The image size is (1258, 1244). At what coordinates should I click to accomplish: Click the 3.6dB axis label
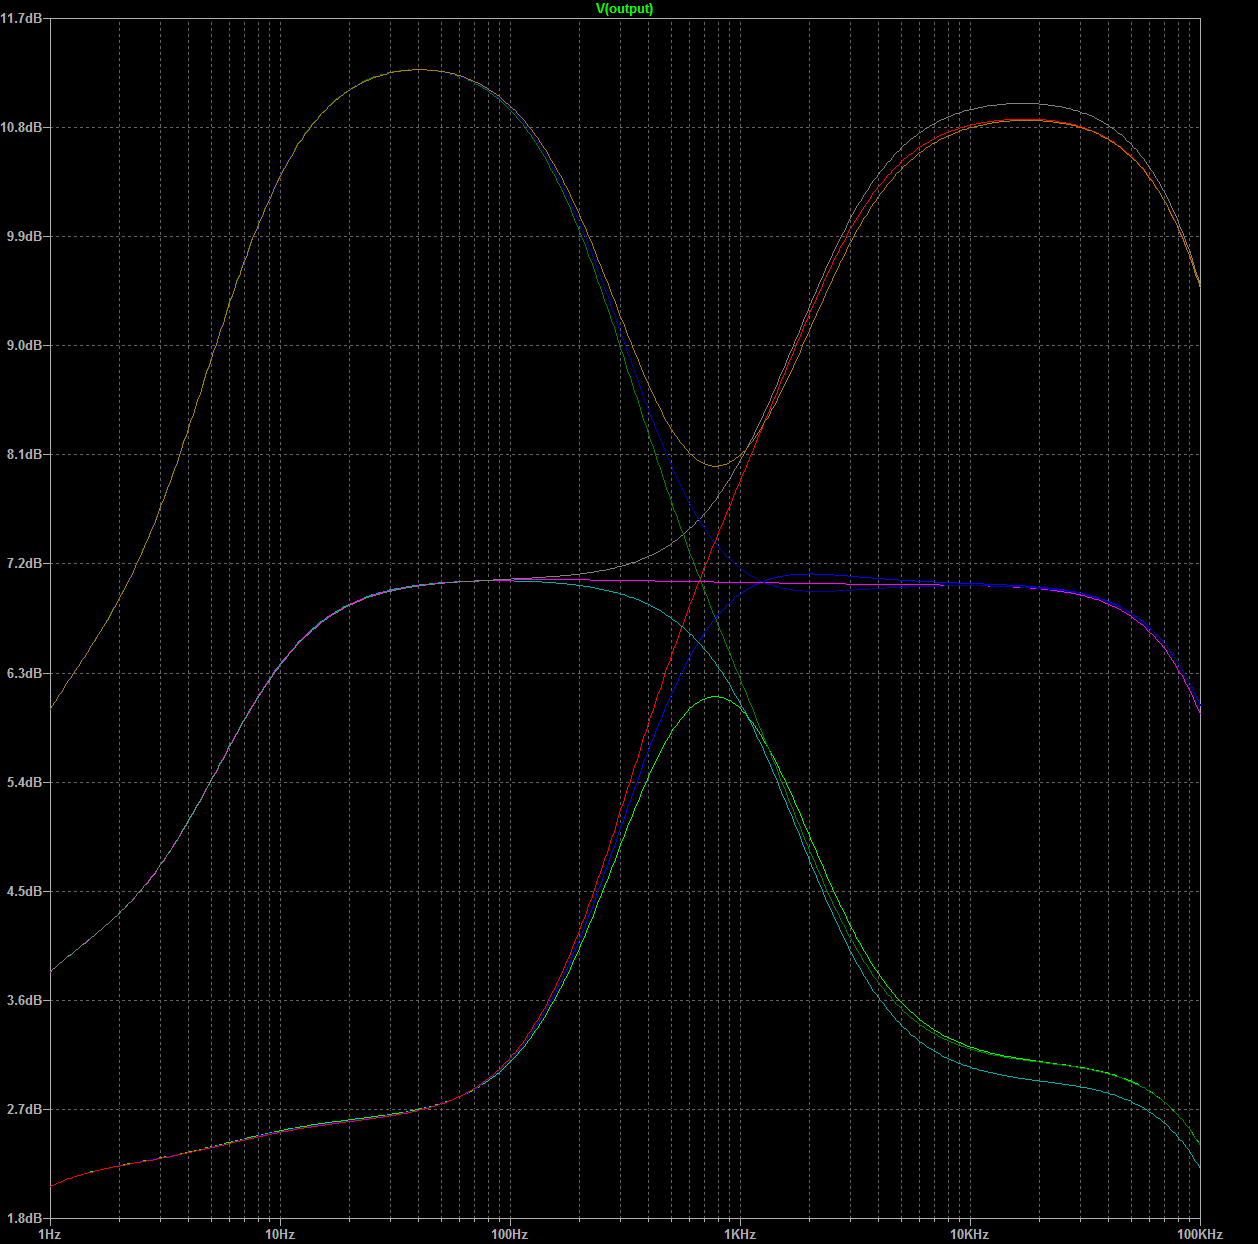(25, 1000)
